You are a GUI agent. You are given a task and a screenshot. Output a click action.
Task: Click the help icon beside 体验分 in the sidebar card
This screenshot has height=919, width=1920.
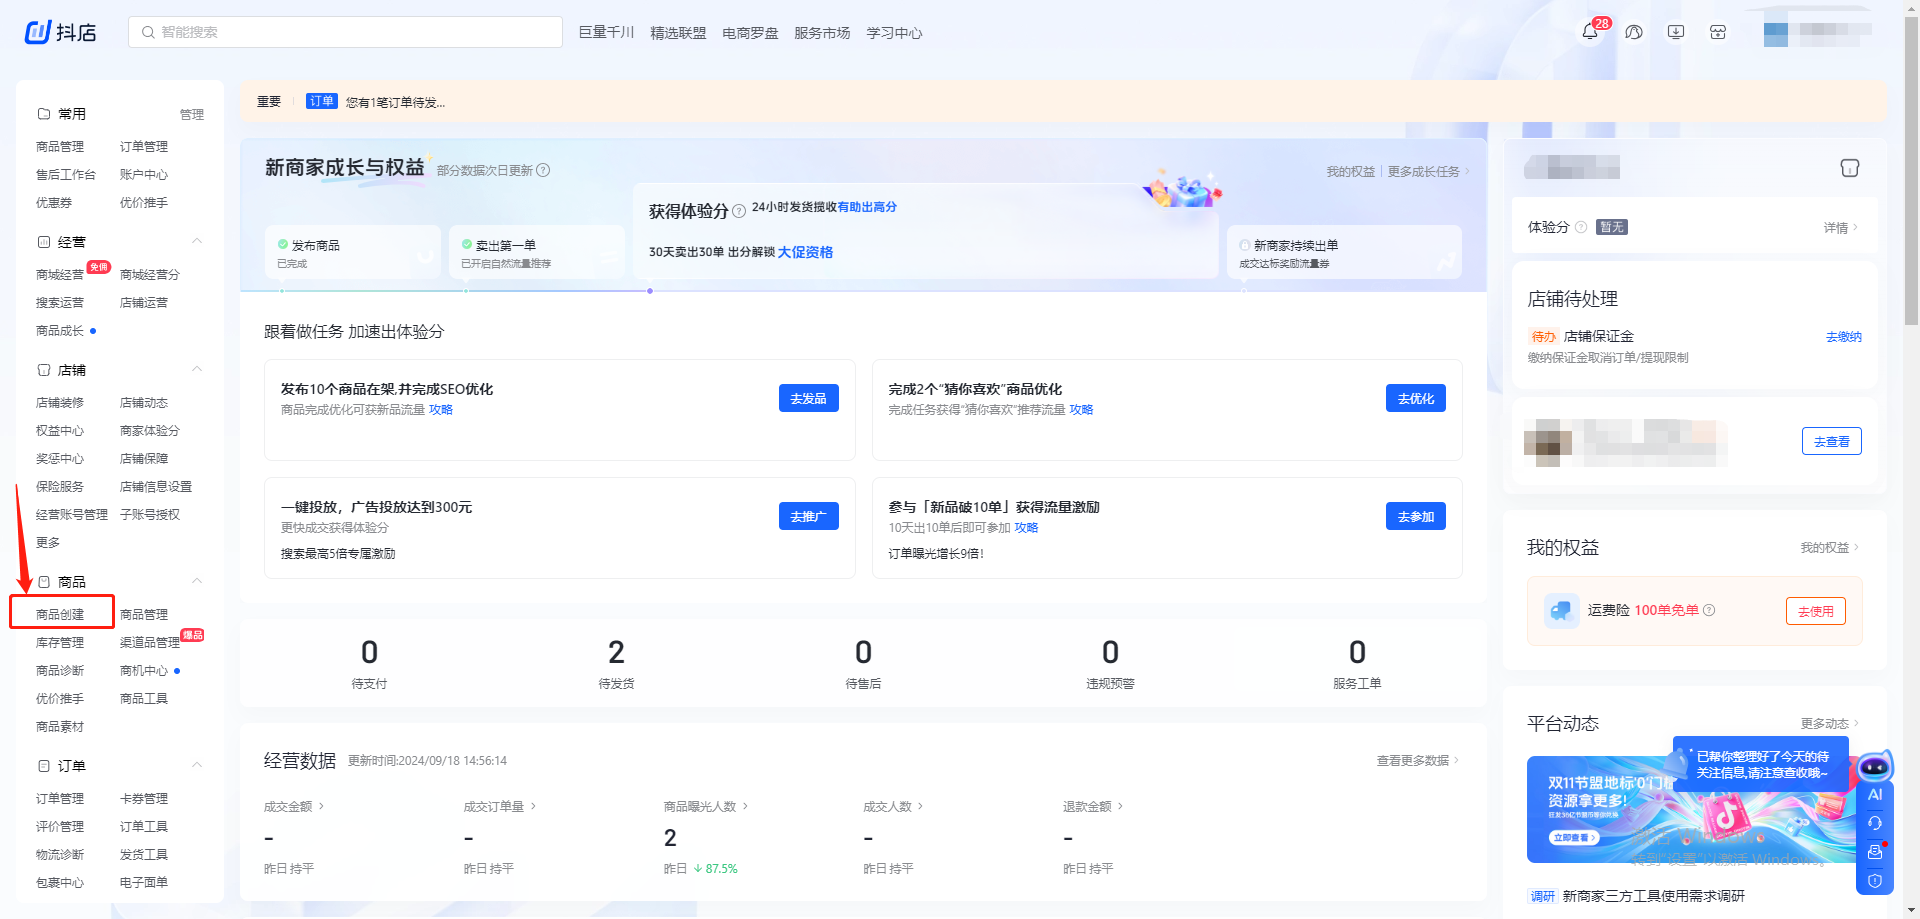click(1581, 227)
